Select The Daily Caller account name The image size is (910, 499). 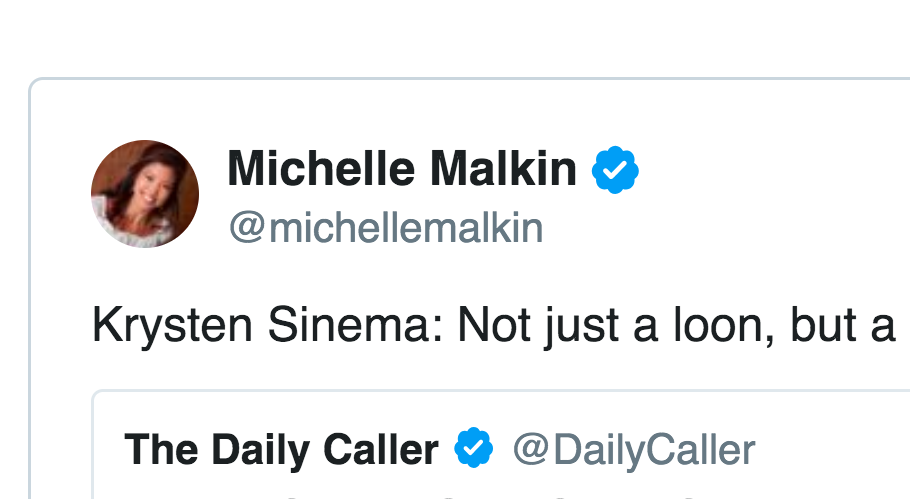[281, 450]
